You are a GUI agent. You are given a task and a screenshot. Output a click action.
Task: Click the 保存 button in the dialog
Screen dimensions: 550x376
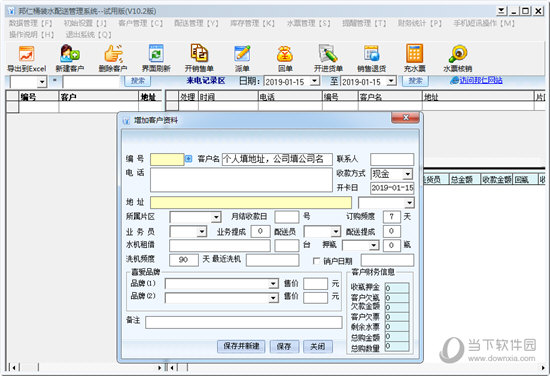pyautogui.click(x=284, y=347)
